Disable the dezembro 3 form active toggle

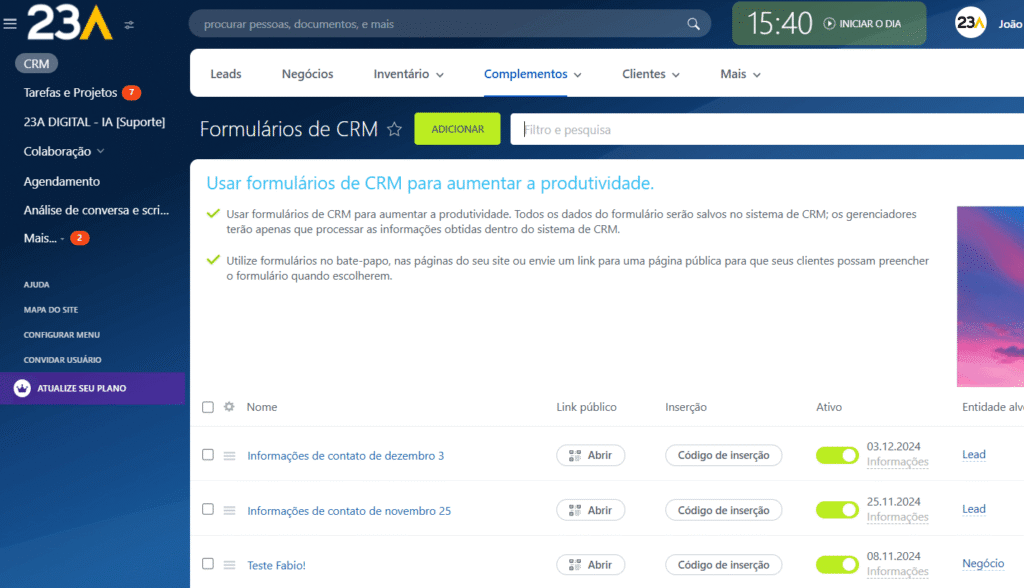click(x=837, y=455)
